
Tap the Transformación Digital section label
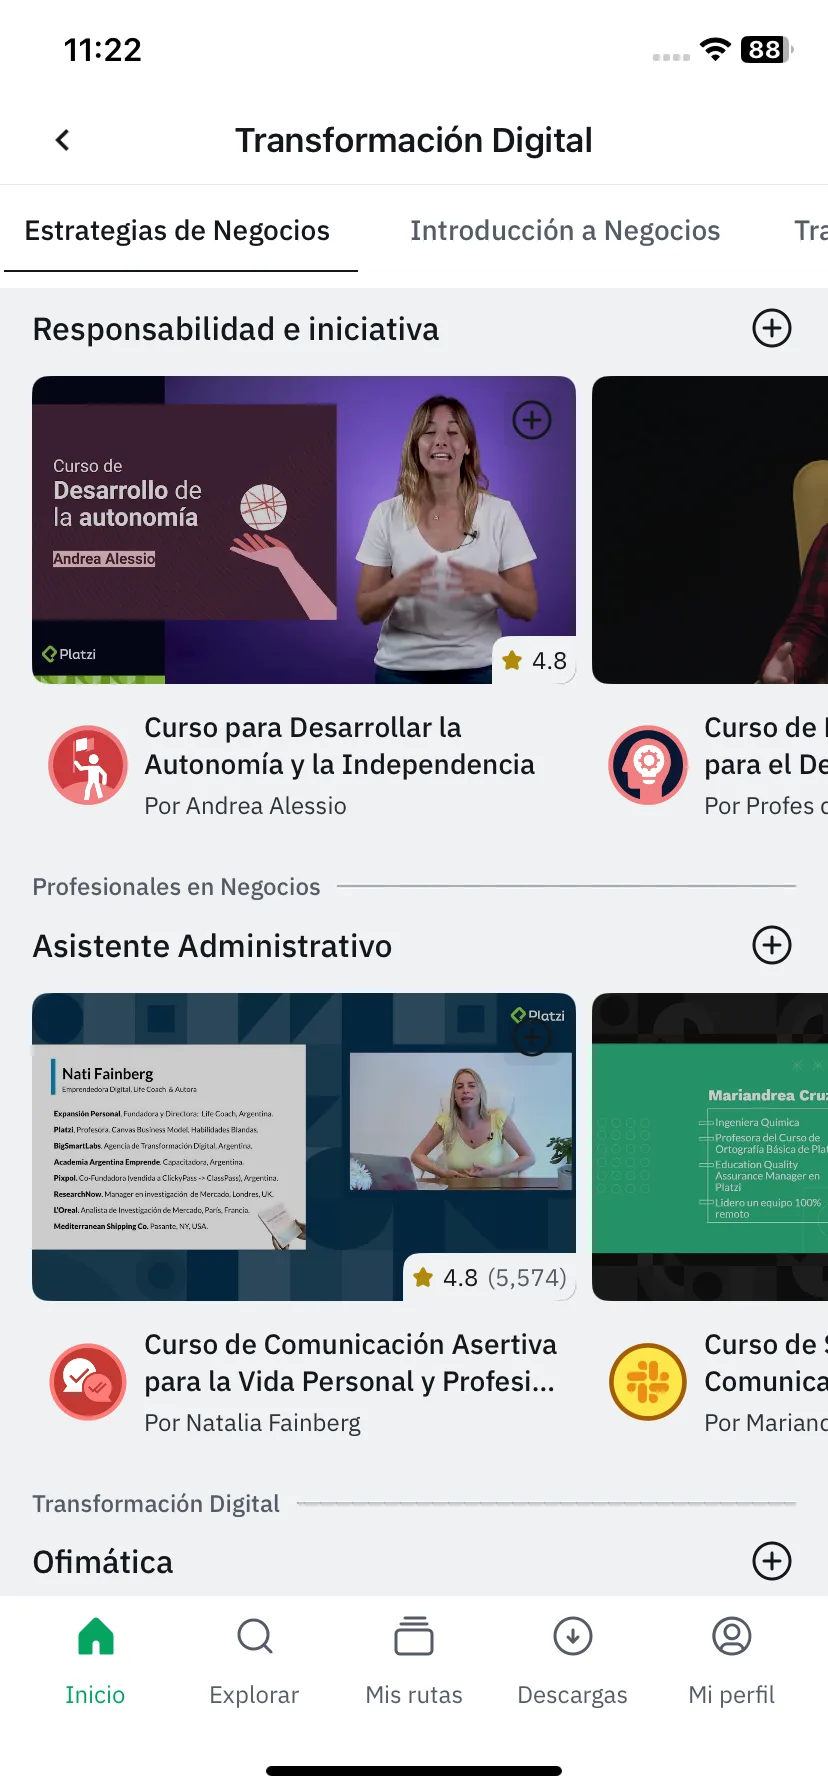156,1504
